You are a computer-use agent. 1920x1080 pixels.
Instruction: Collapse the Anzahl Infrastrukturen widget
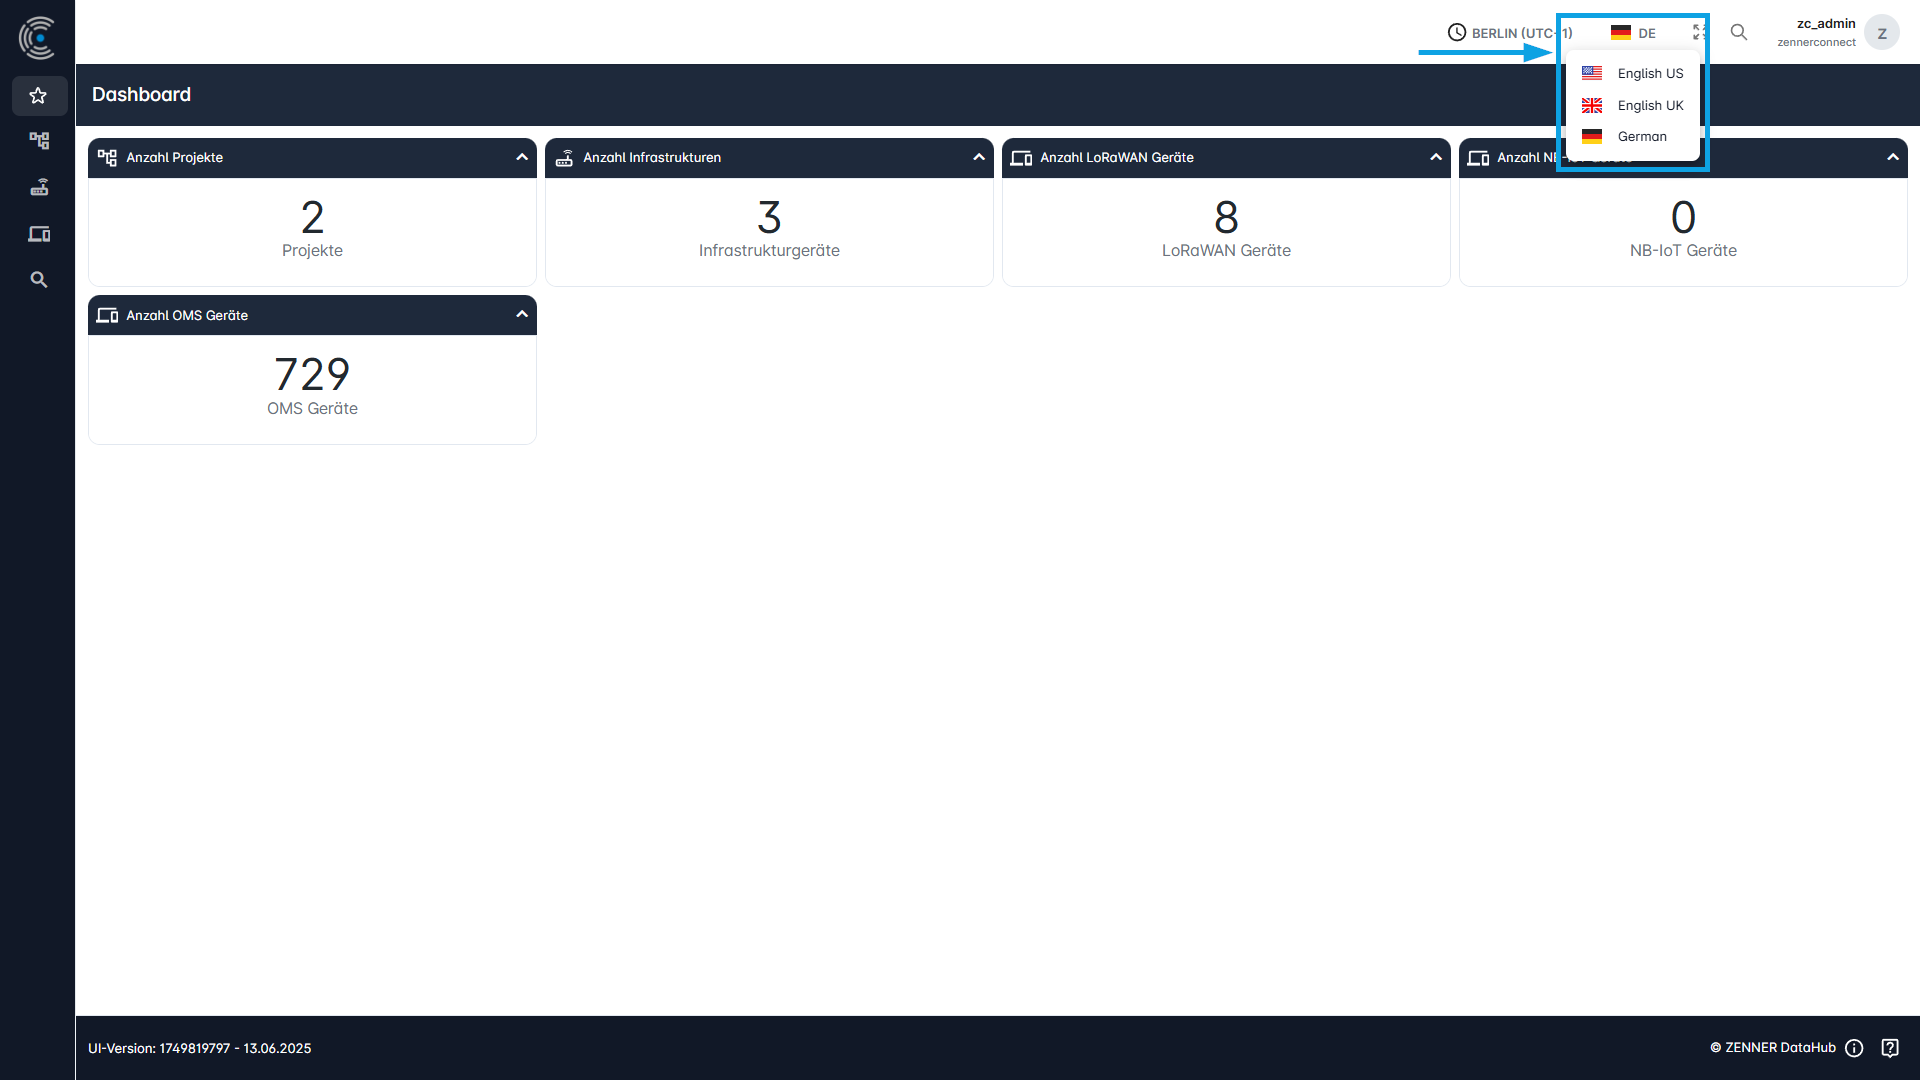[x=979, y=157]
